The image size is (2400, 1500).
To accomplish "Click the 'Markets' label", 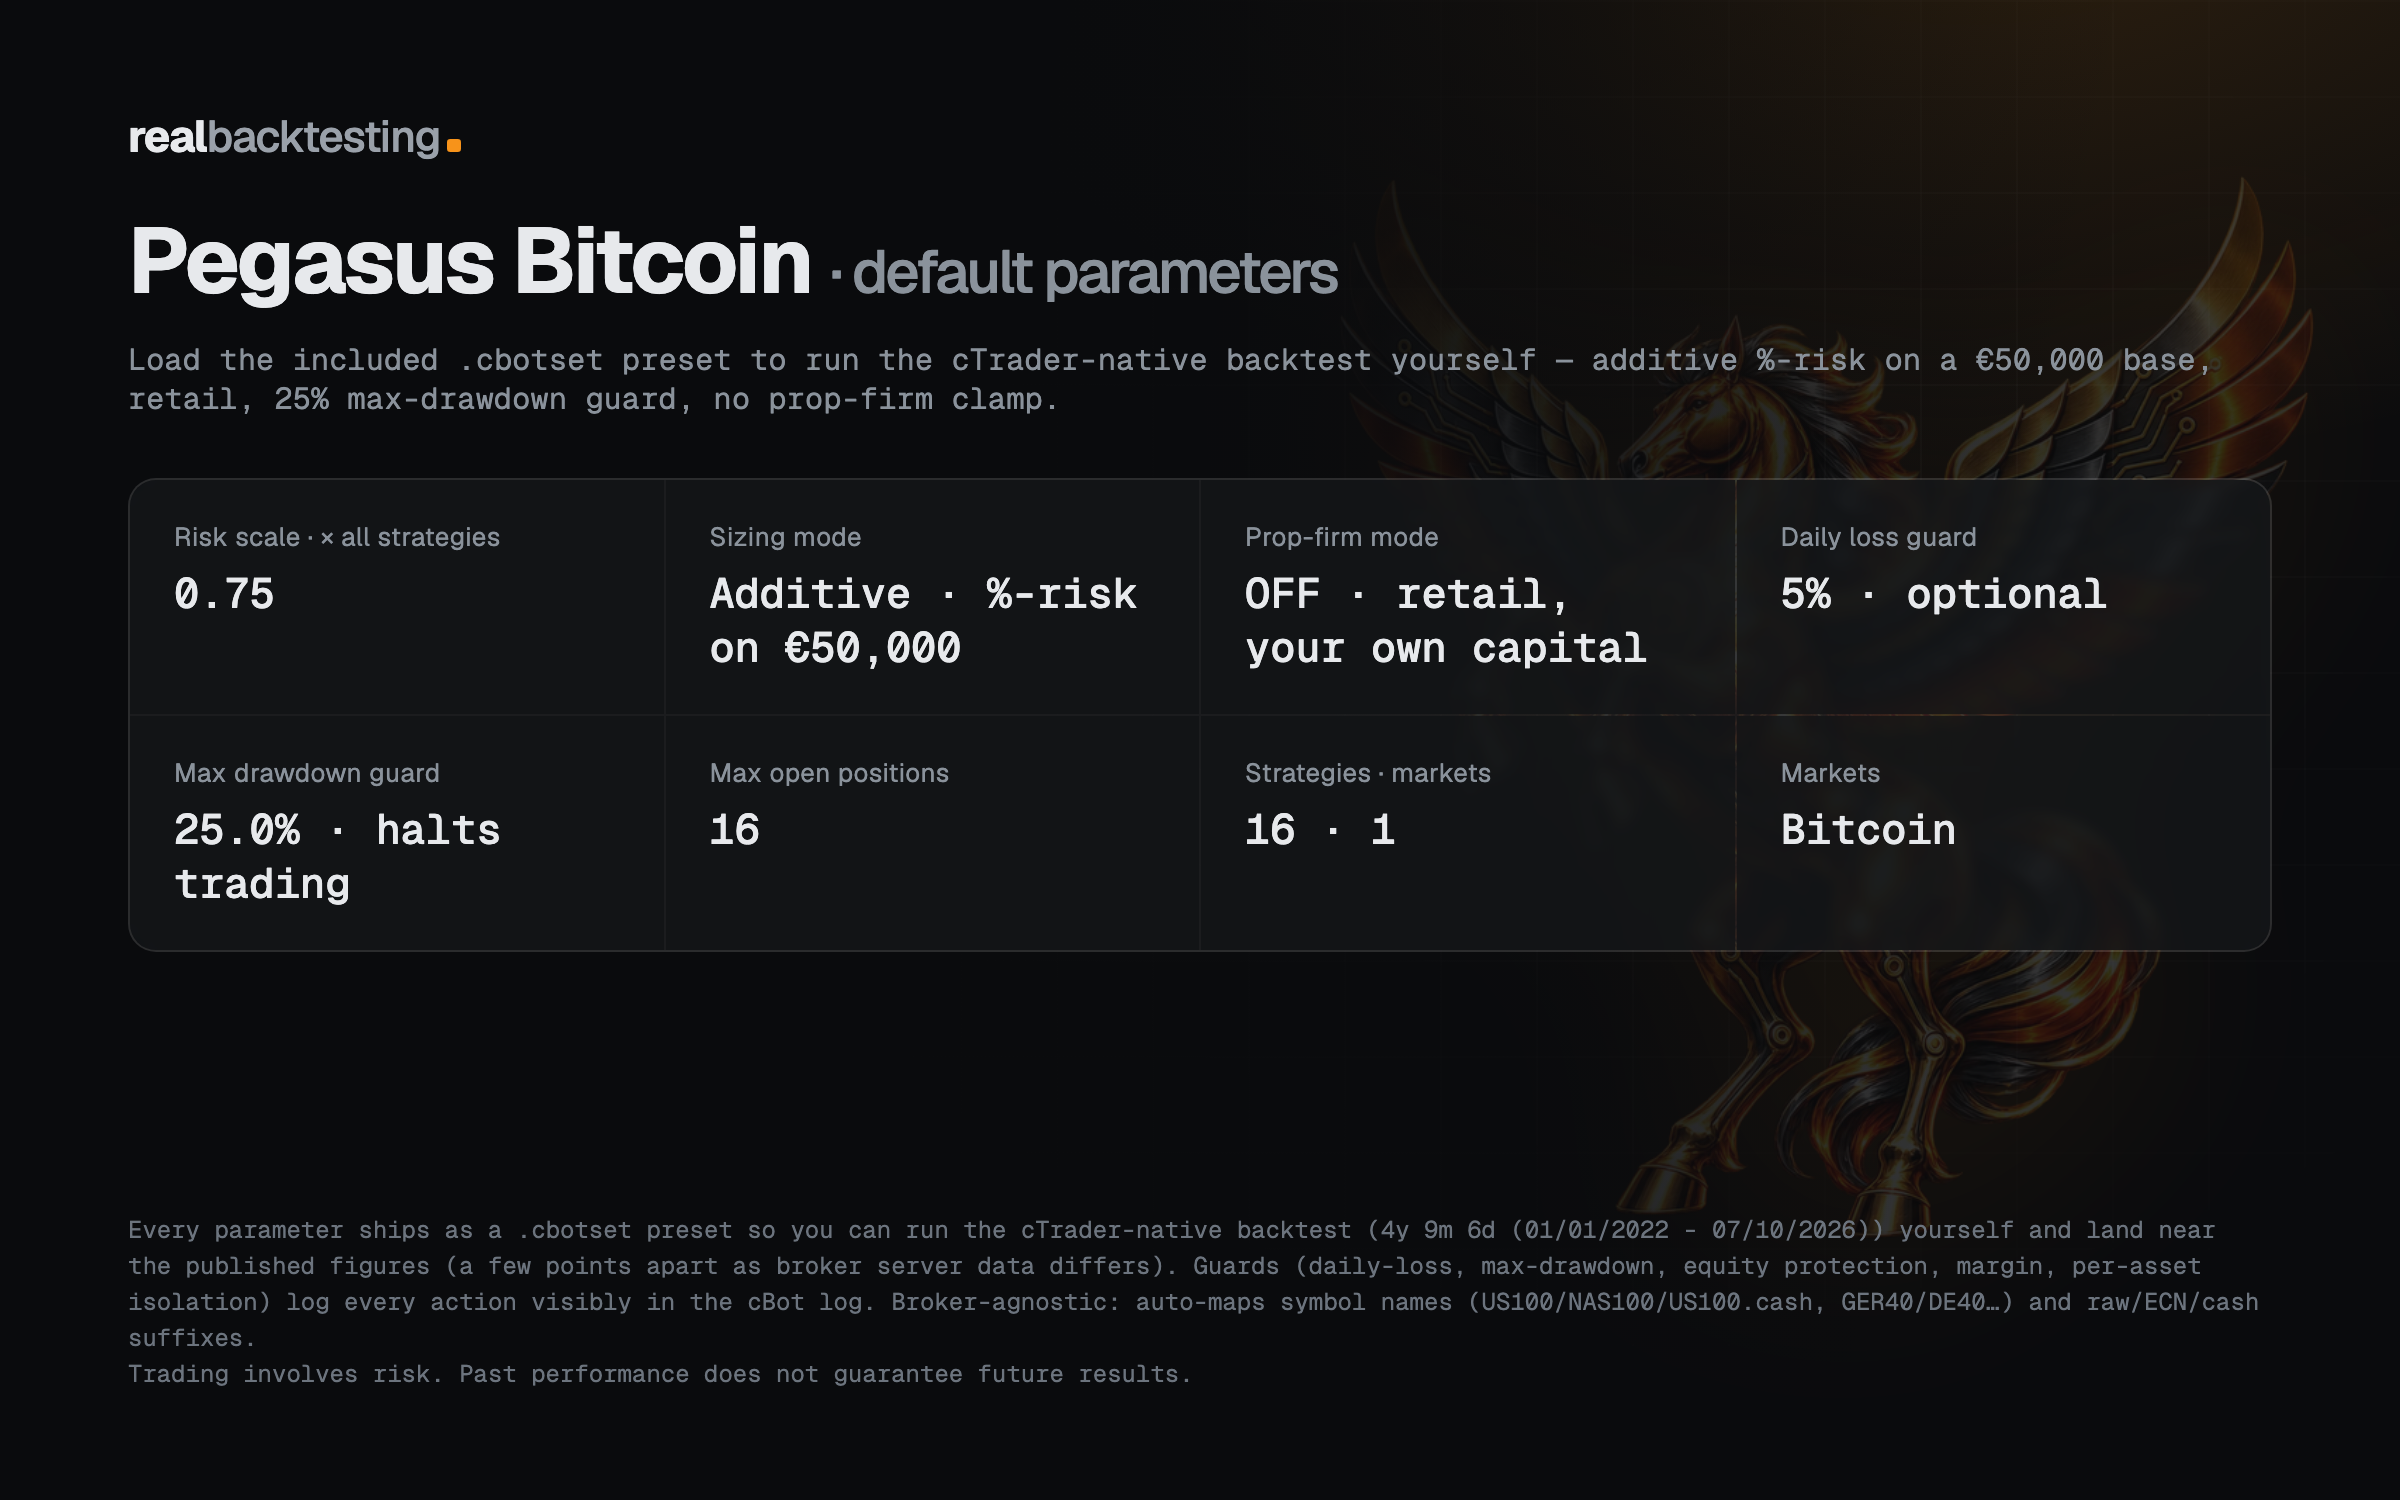I will click(x=1830, y=773).
